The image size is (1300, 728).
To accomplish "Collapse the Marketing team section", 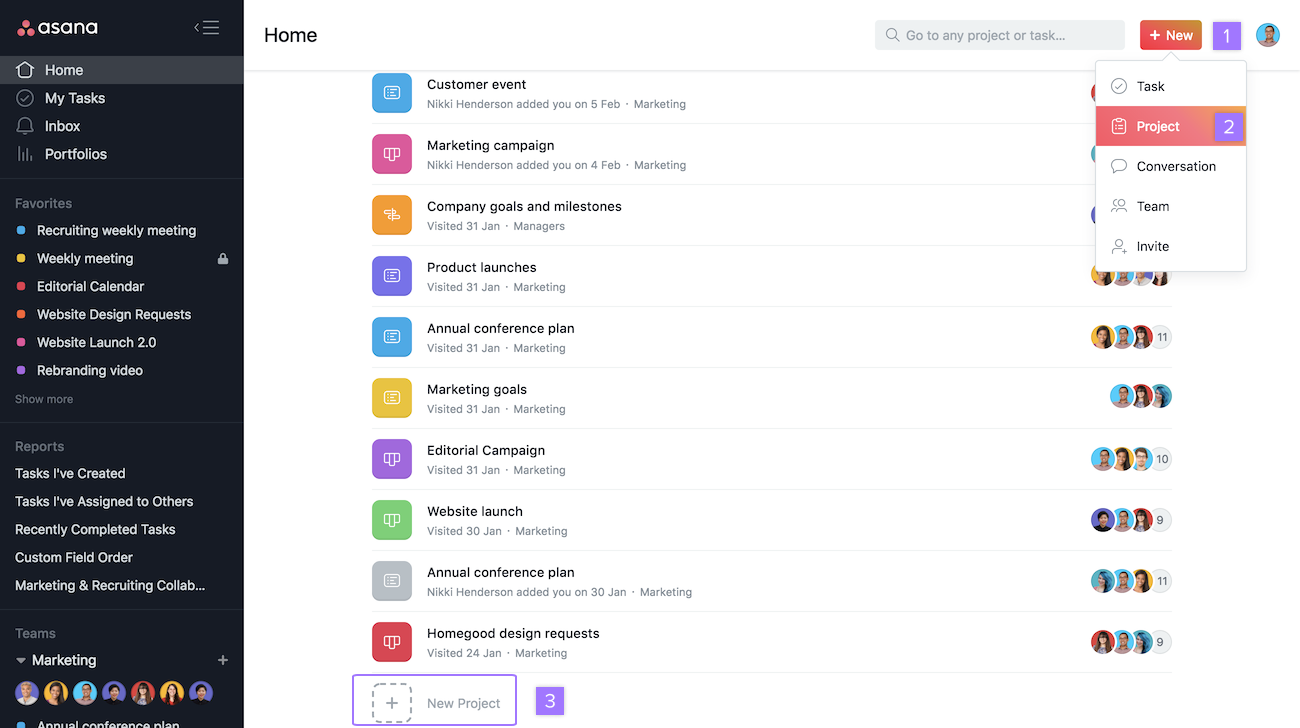I will click(x=22, y=660).
